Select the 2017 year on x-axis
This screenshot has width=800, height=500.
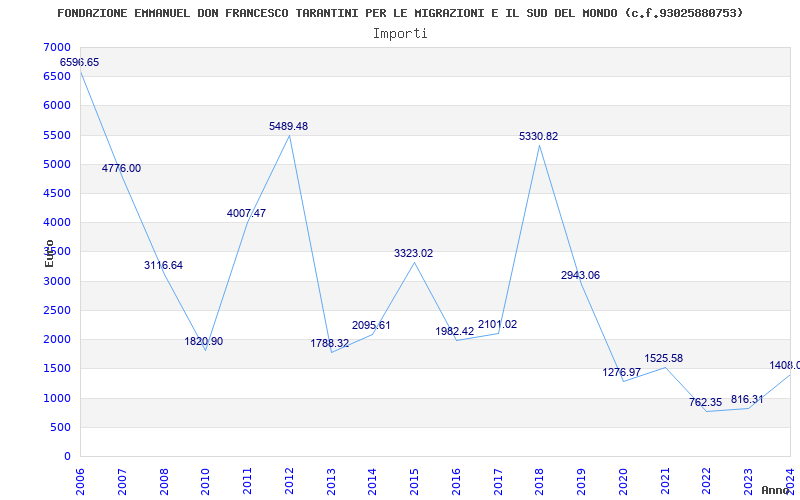click(x=498, y=482)
